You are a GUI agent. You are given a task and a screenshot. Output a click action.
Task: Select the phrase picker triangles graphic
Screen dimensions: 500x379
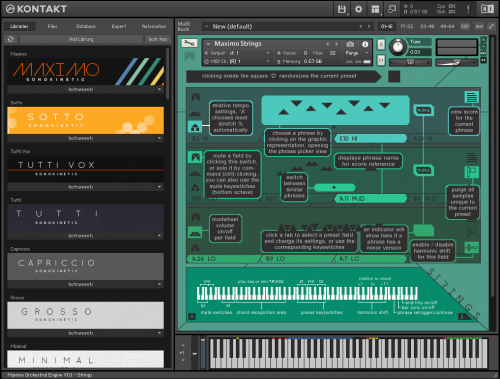(335, 110)
